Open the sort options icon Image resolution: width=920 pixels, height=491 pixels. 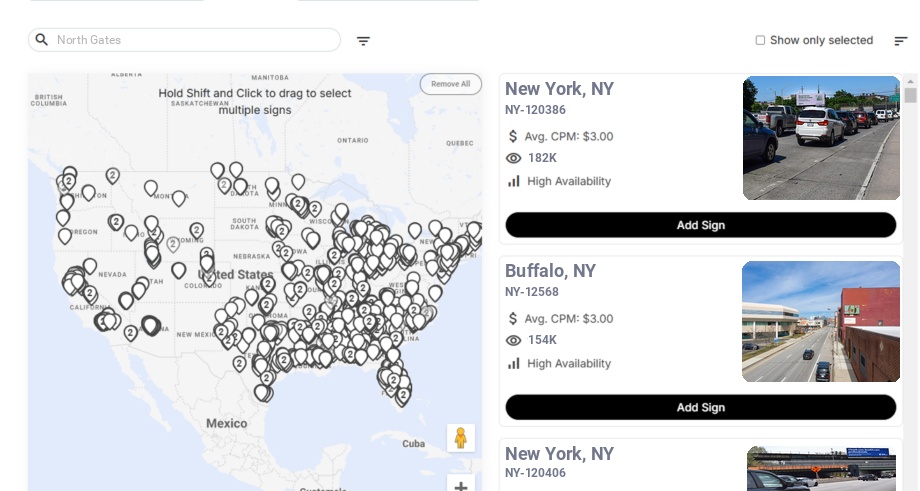[901, 41]
